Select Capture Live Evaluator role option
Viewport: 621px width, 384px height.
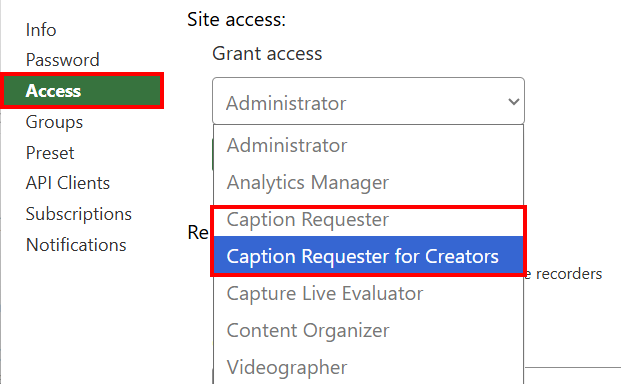368,293
